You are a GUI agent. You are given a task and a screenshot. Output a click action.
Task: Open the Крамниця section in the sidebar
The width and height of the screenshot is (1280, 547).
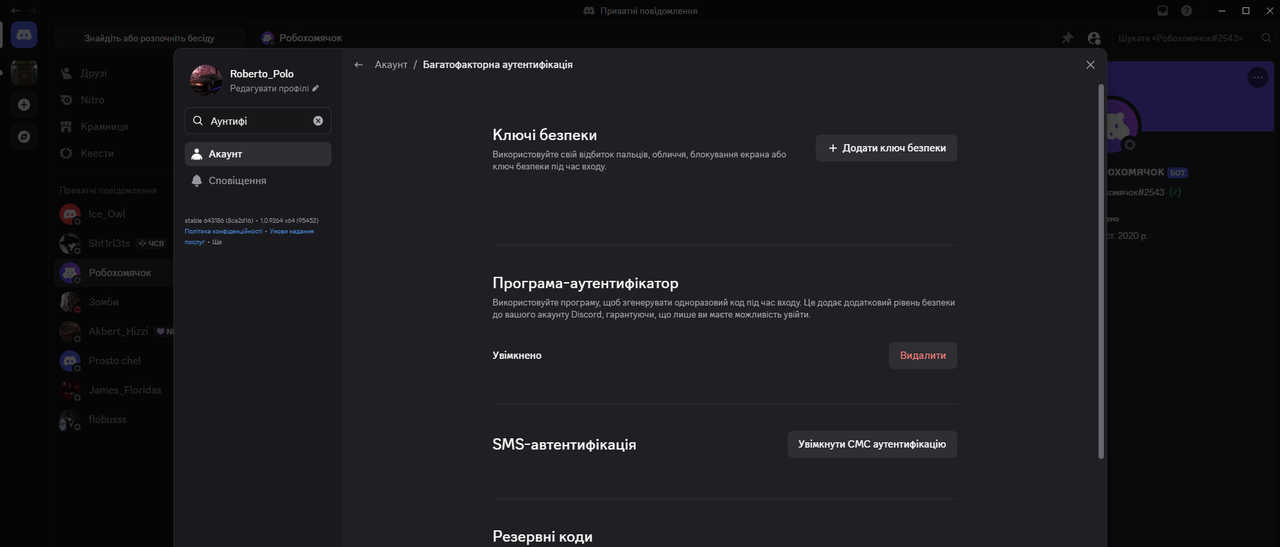(113, 127)
